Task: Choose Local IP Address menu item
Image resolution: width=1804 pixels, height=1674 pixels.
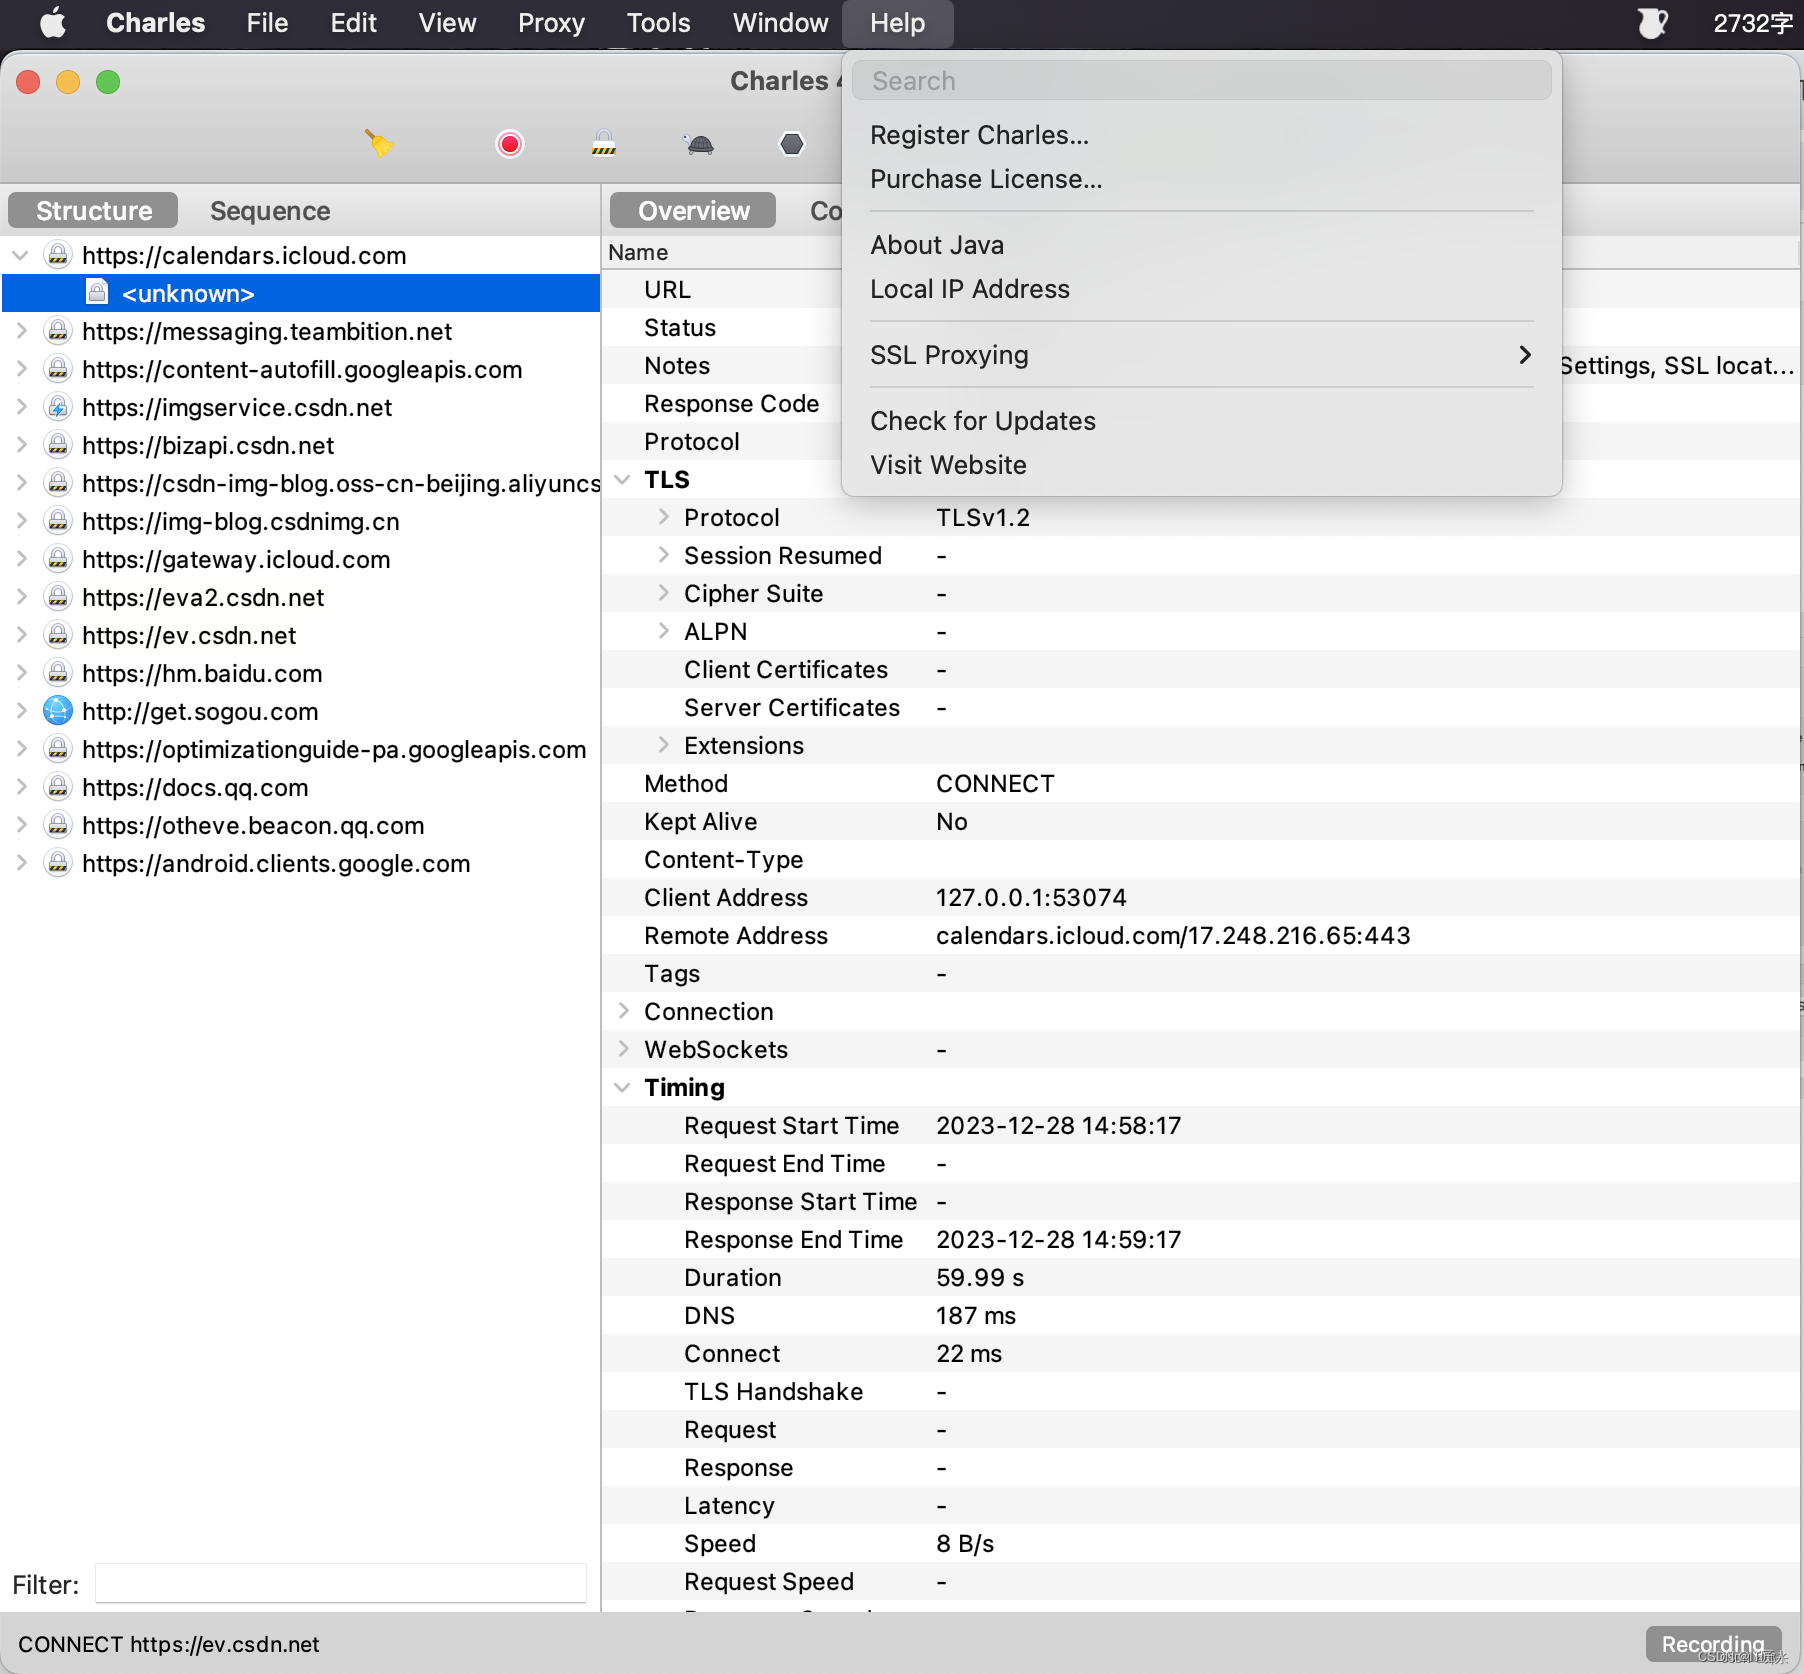Action: click(x=1201, y=289)
